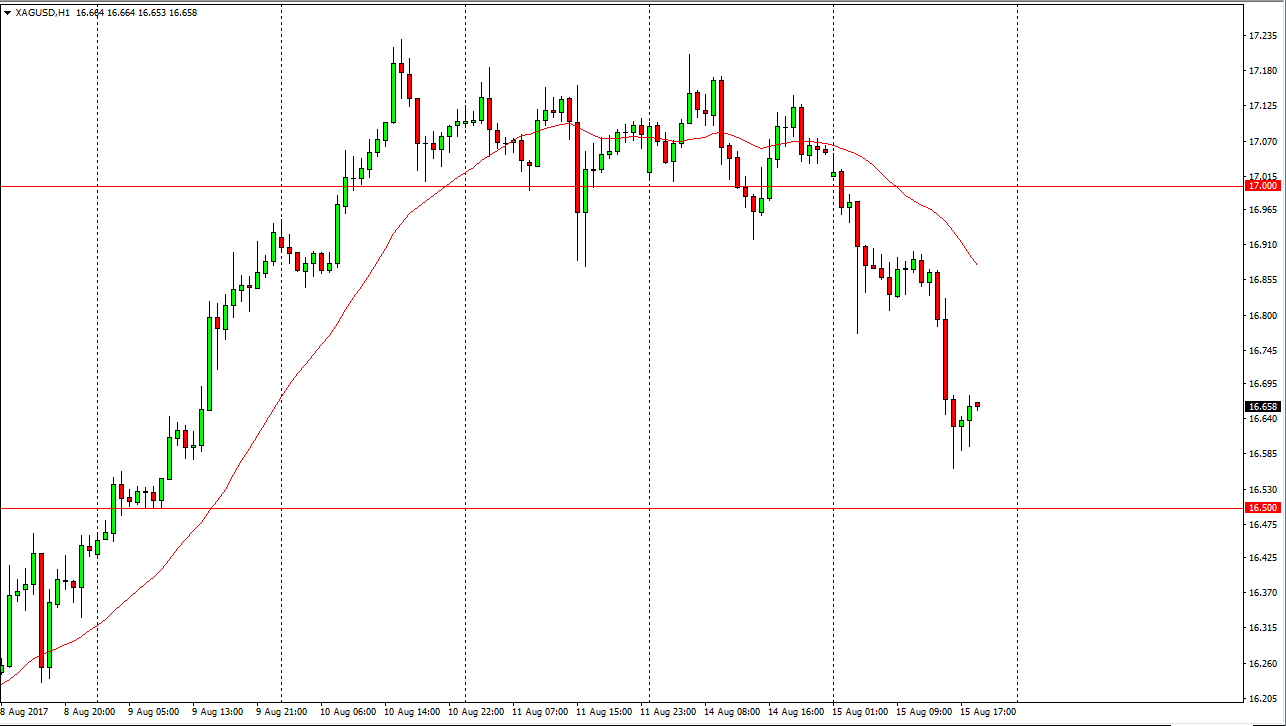Click the black 16.658 current price tag

(1262, 407)
